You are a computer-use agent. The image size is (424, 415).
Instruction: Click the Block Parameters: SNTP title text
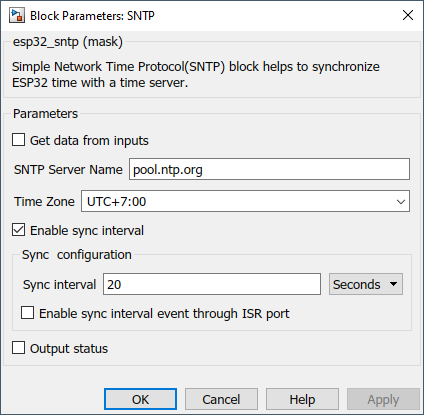pyautogui.click(x=92, y=16)
